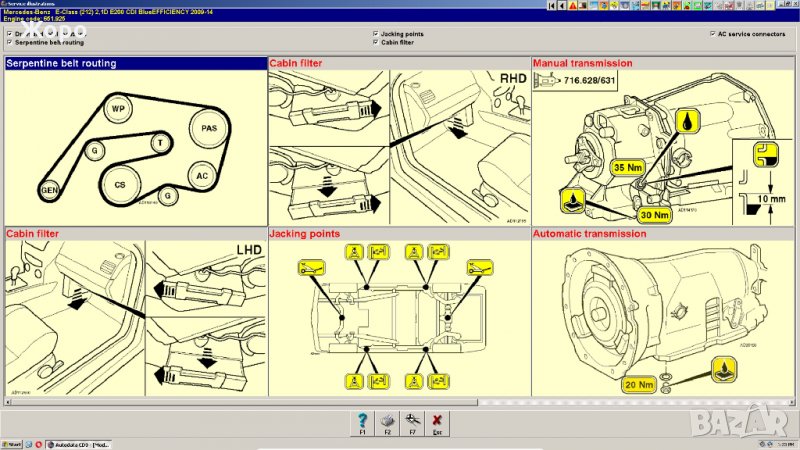The height and width of the screenshot is (450, 800).
Task: Toggle the Cabin filter checkbox
Action: pyautogui.click(x=375, y=43)
